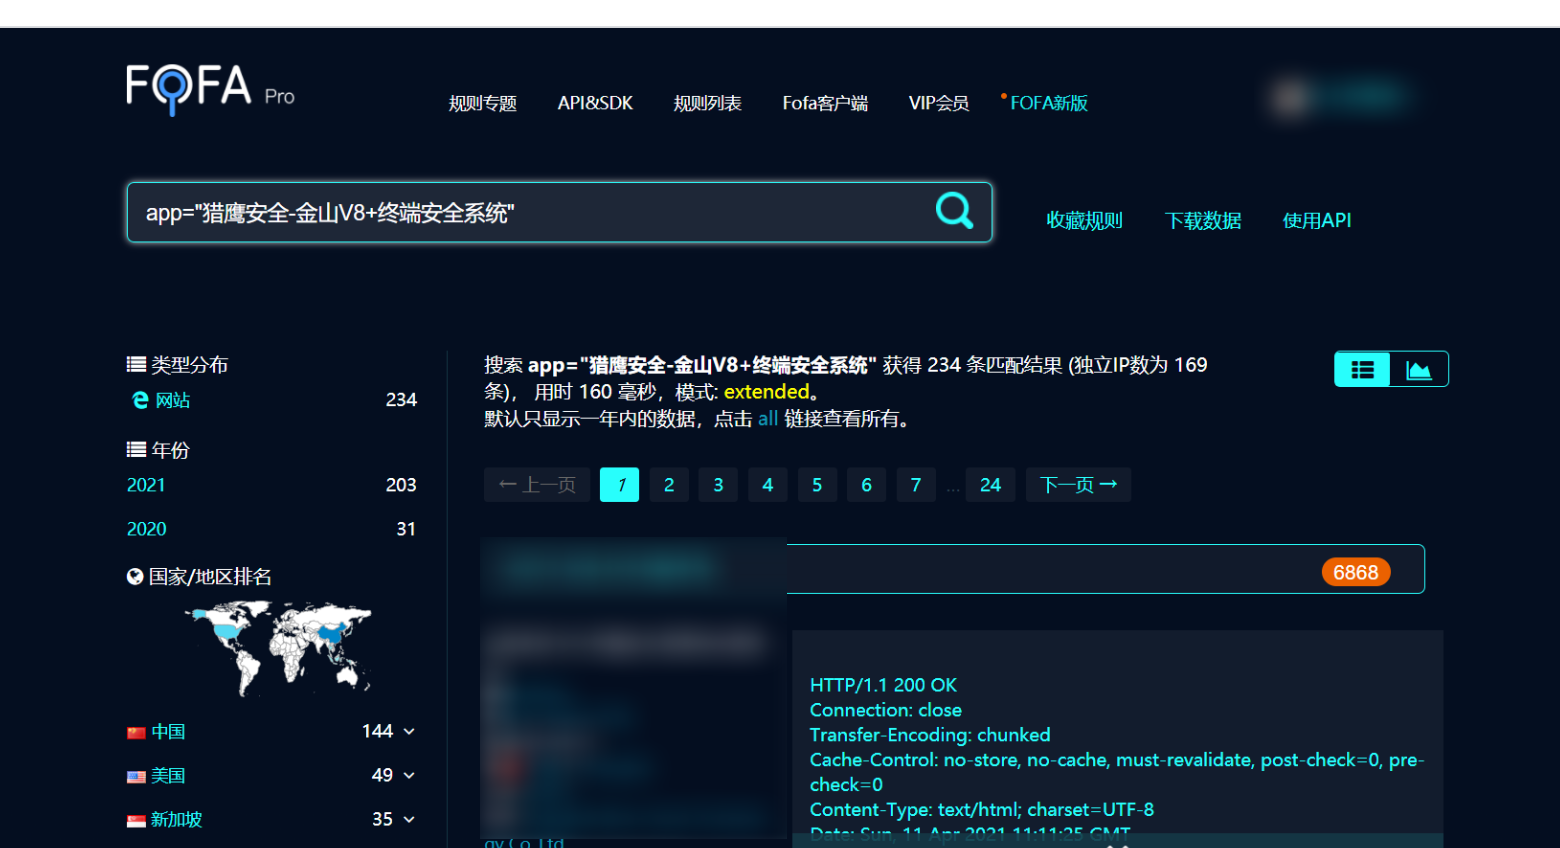Click the list icon beside 类型分布
Image resolution: width=1560 pixels, height=848 pixels.
[136, 364]
